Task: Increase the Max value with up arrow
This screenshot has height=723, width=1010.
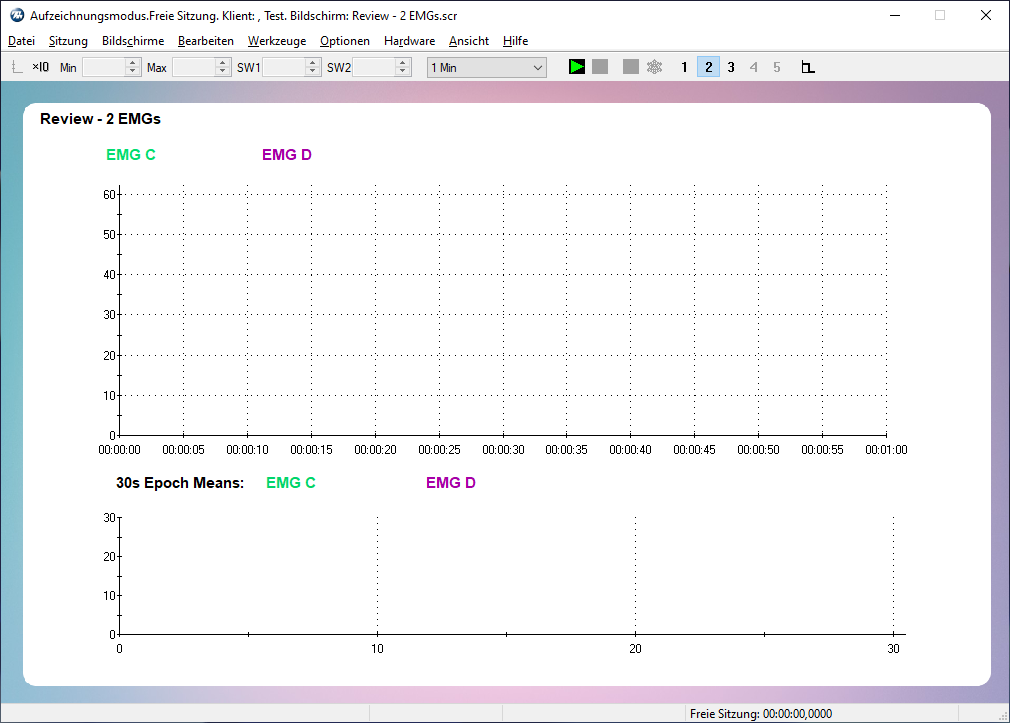Action: point(223,63)
